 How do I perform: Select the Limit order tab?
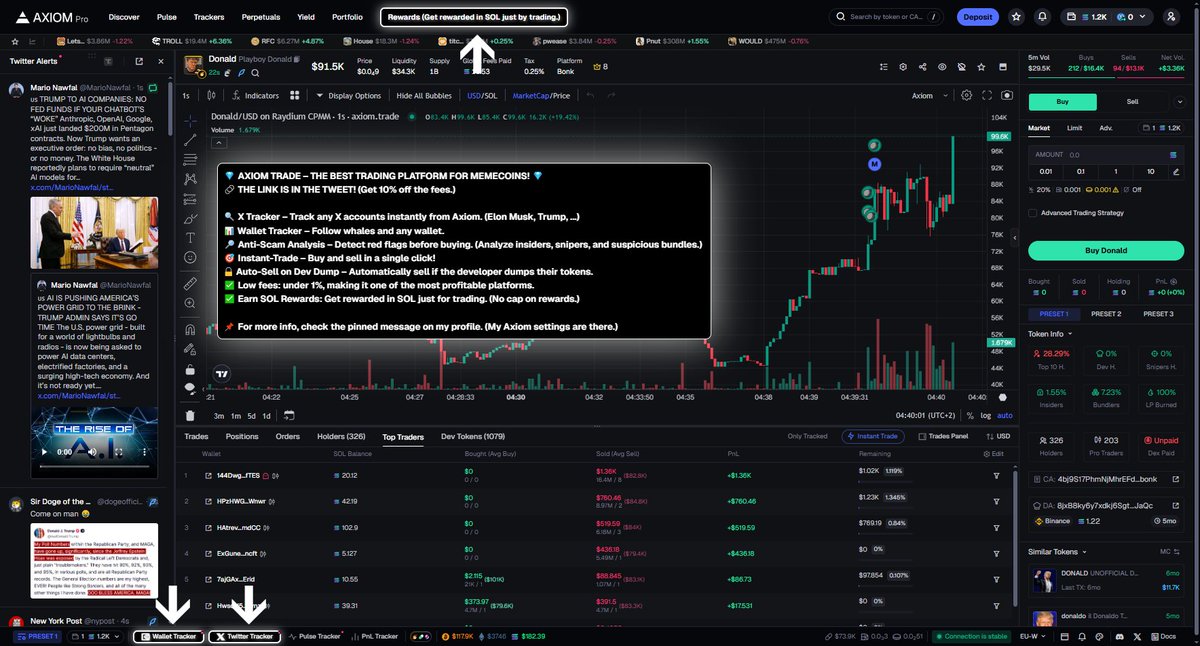pos(1074,128)
